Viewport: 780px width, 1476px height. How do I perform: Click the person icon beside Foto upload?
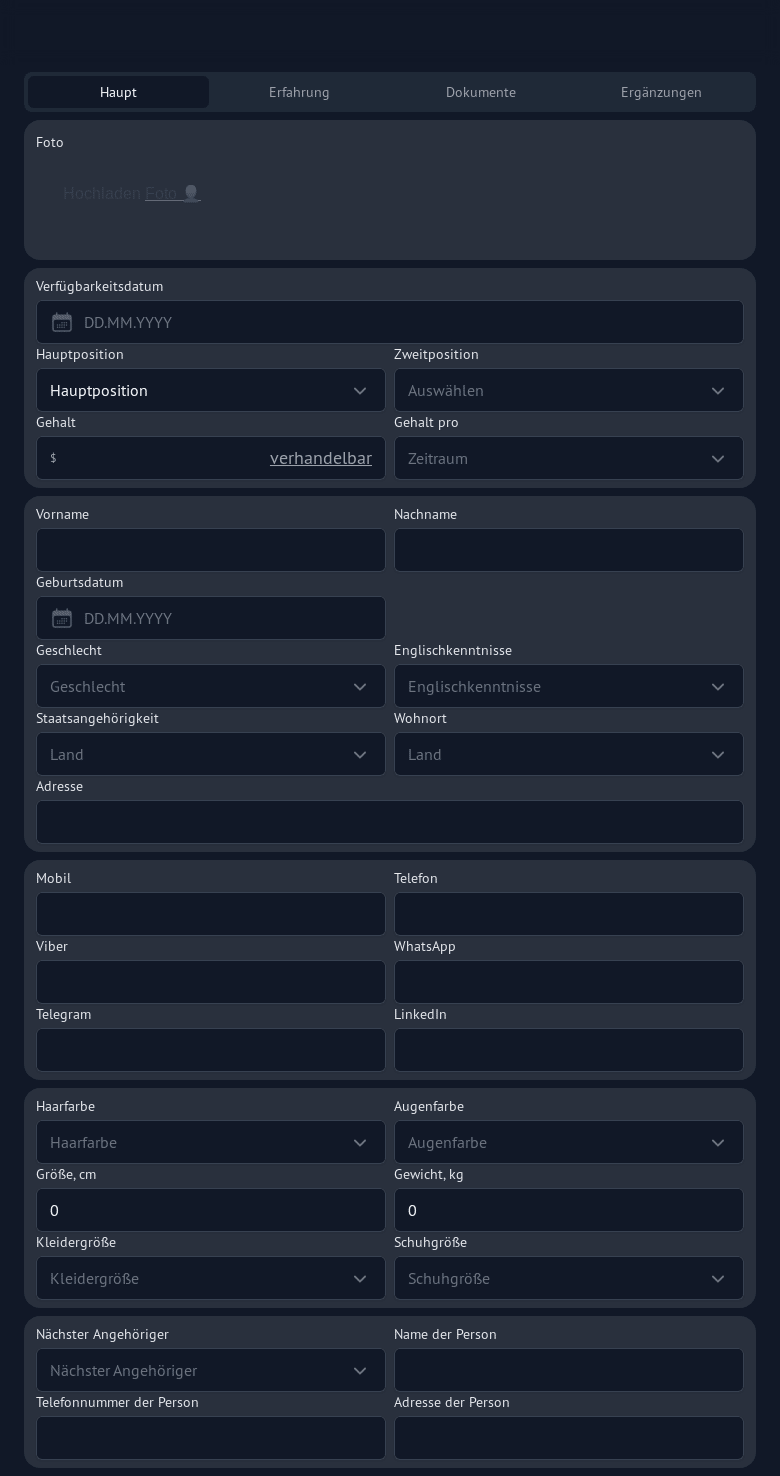pos(191,193)
